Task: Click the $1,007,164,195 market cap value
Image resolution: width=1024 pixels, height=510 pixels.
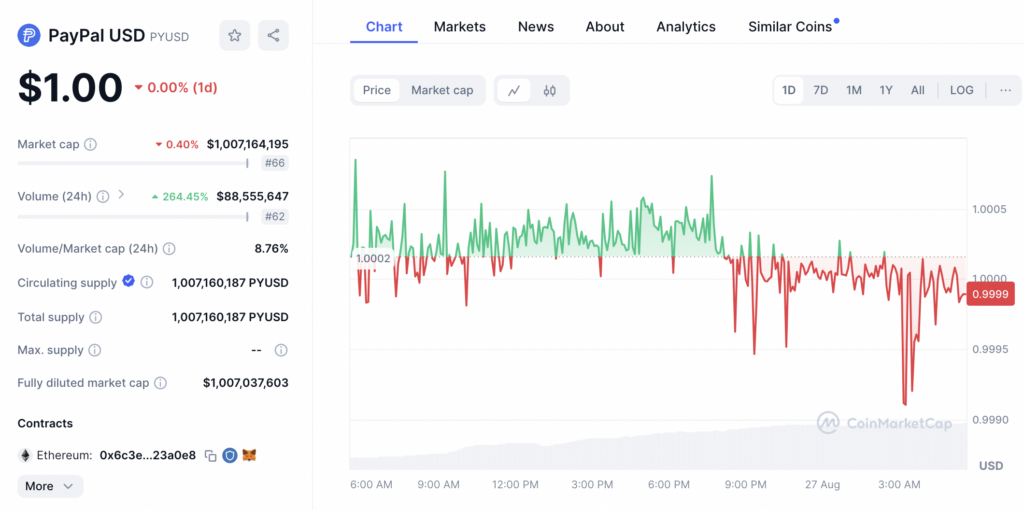Action: point(248,144)
